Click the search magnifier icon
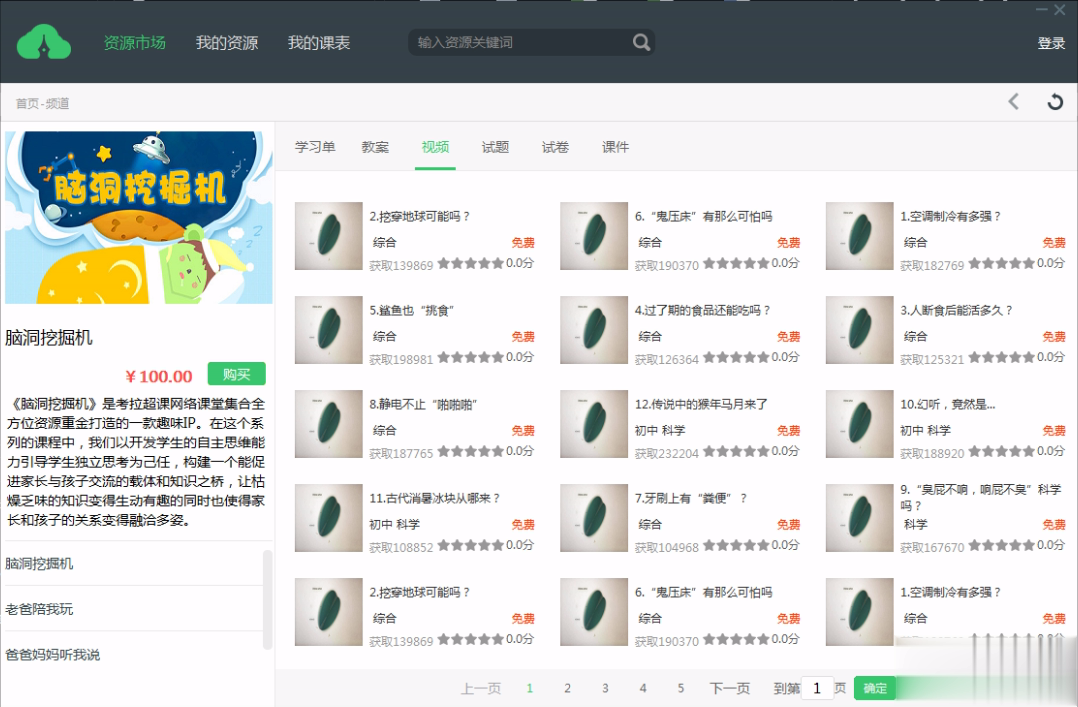This screenshot has width=1078, height=707. pos(640,44)
